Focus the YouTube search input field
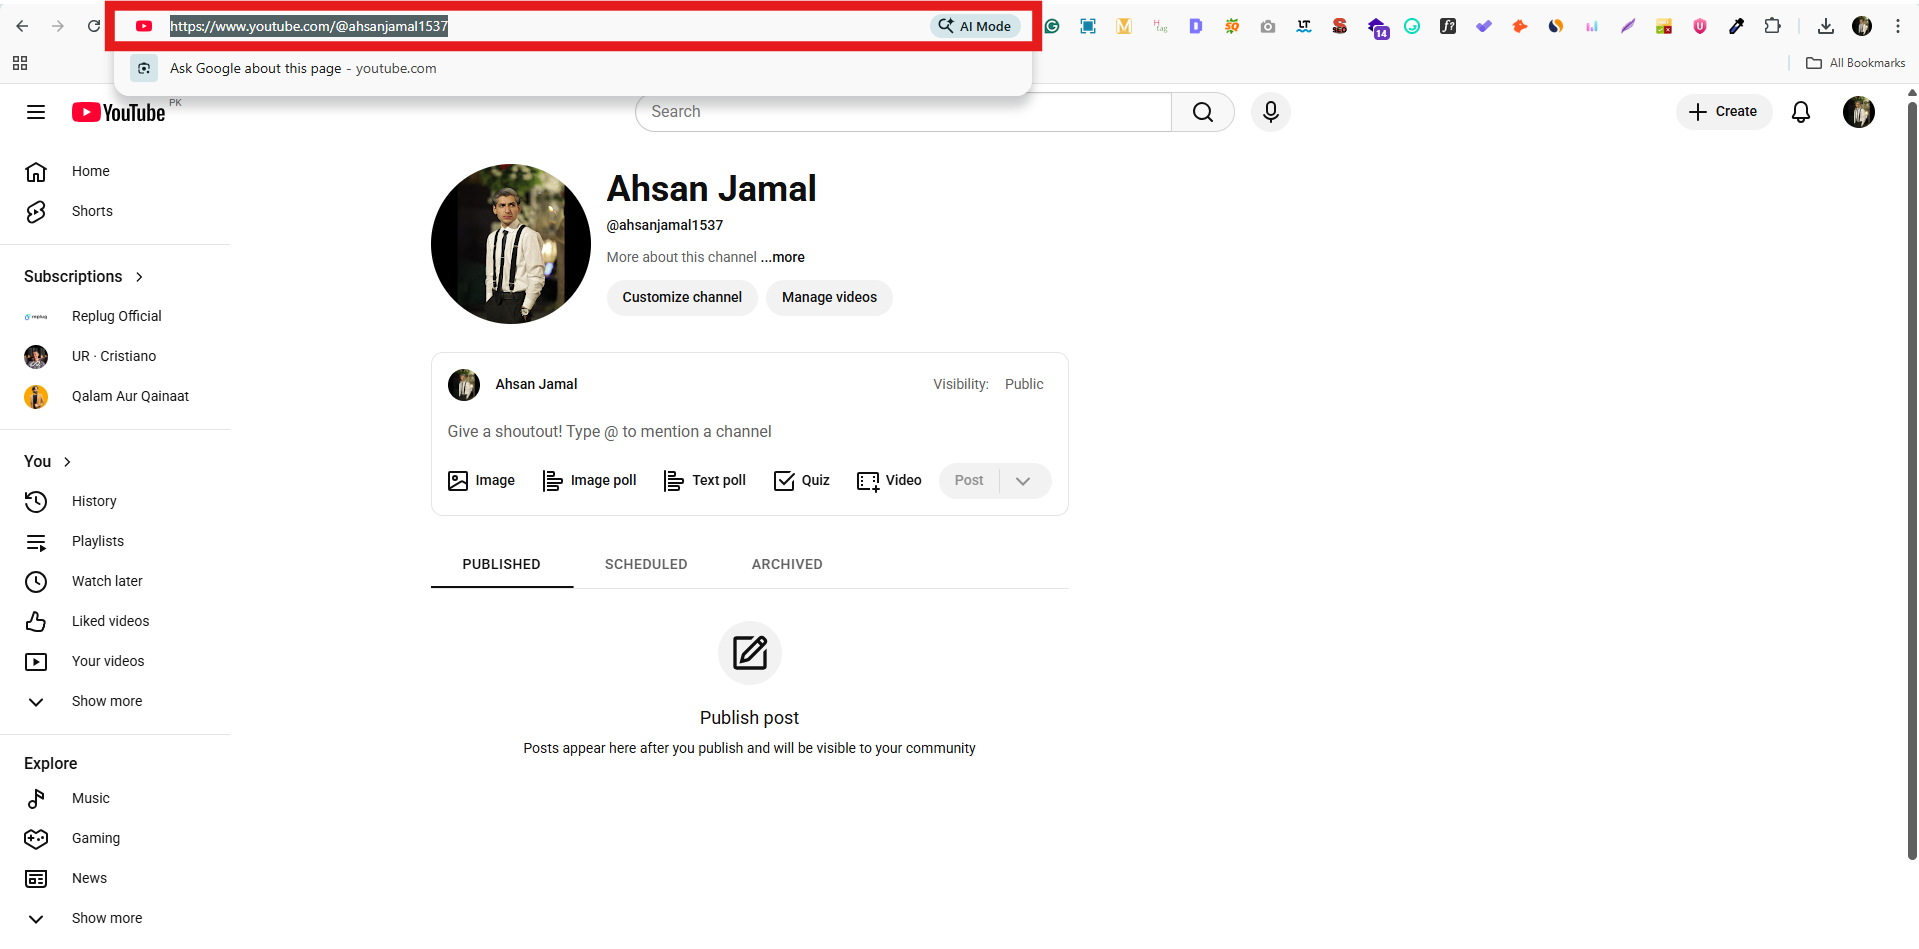Viewport: 1919px width, 949px height. click(x=900, y=111)
